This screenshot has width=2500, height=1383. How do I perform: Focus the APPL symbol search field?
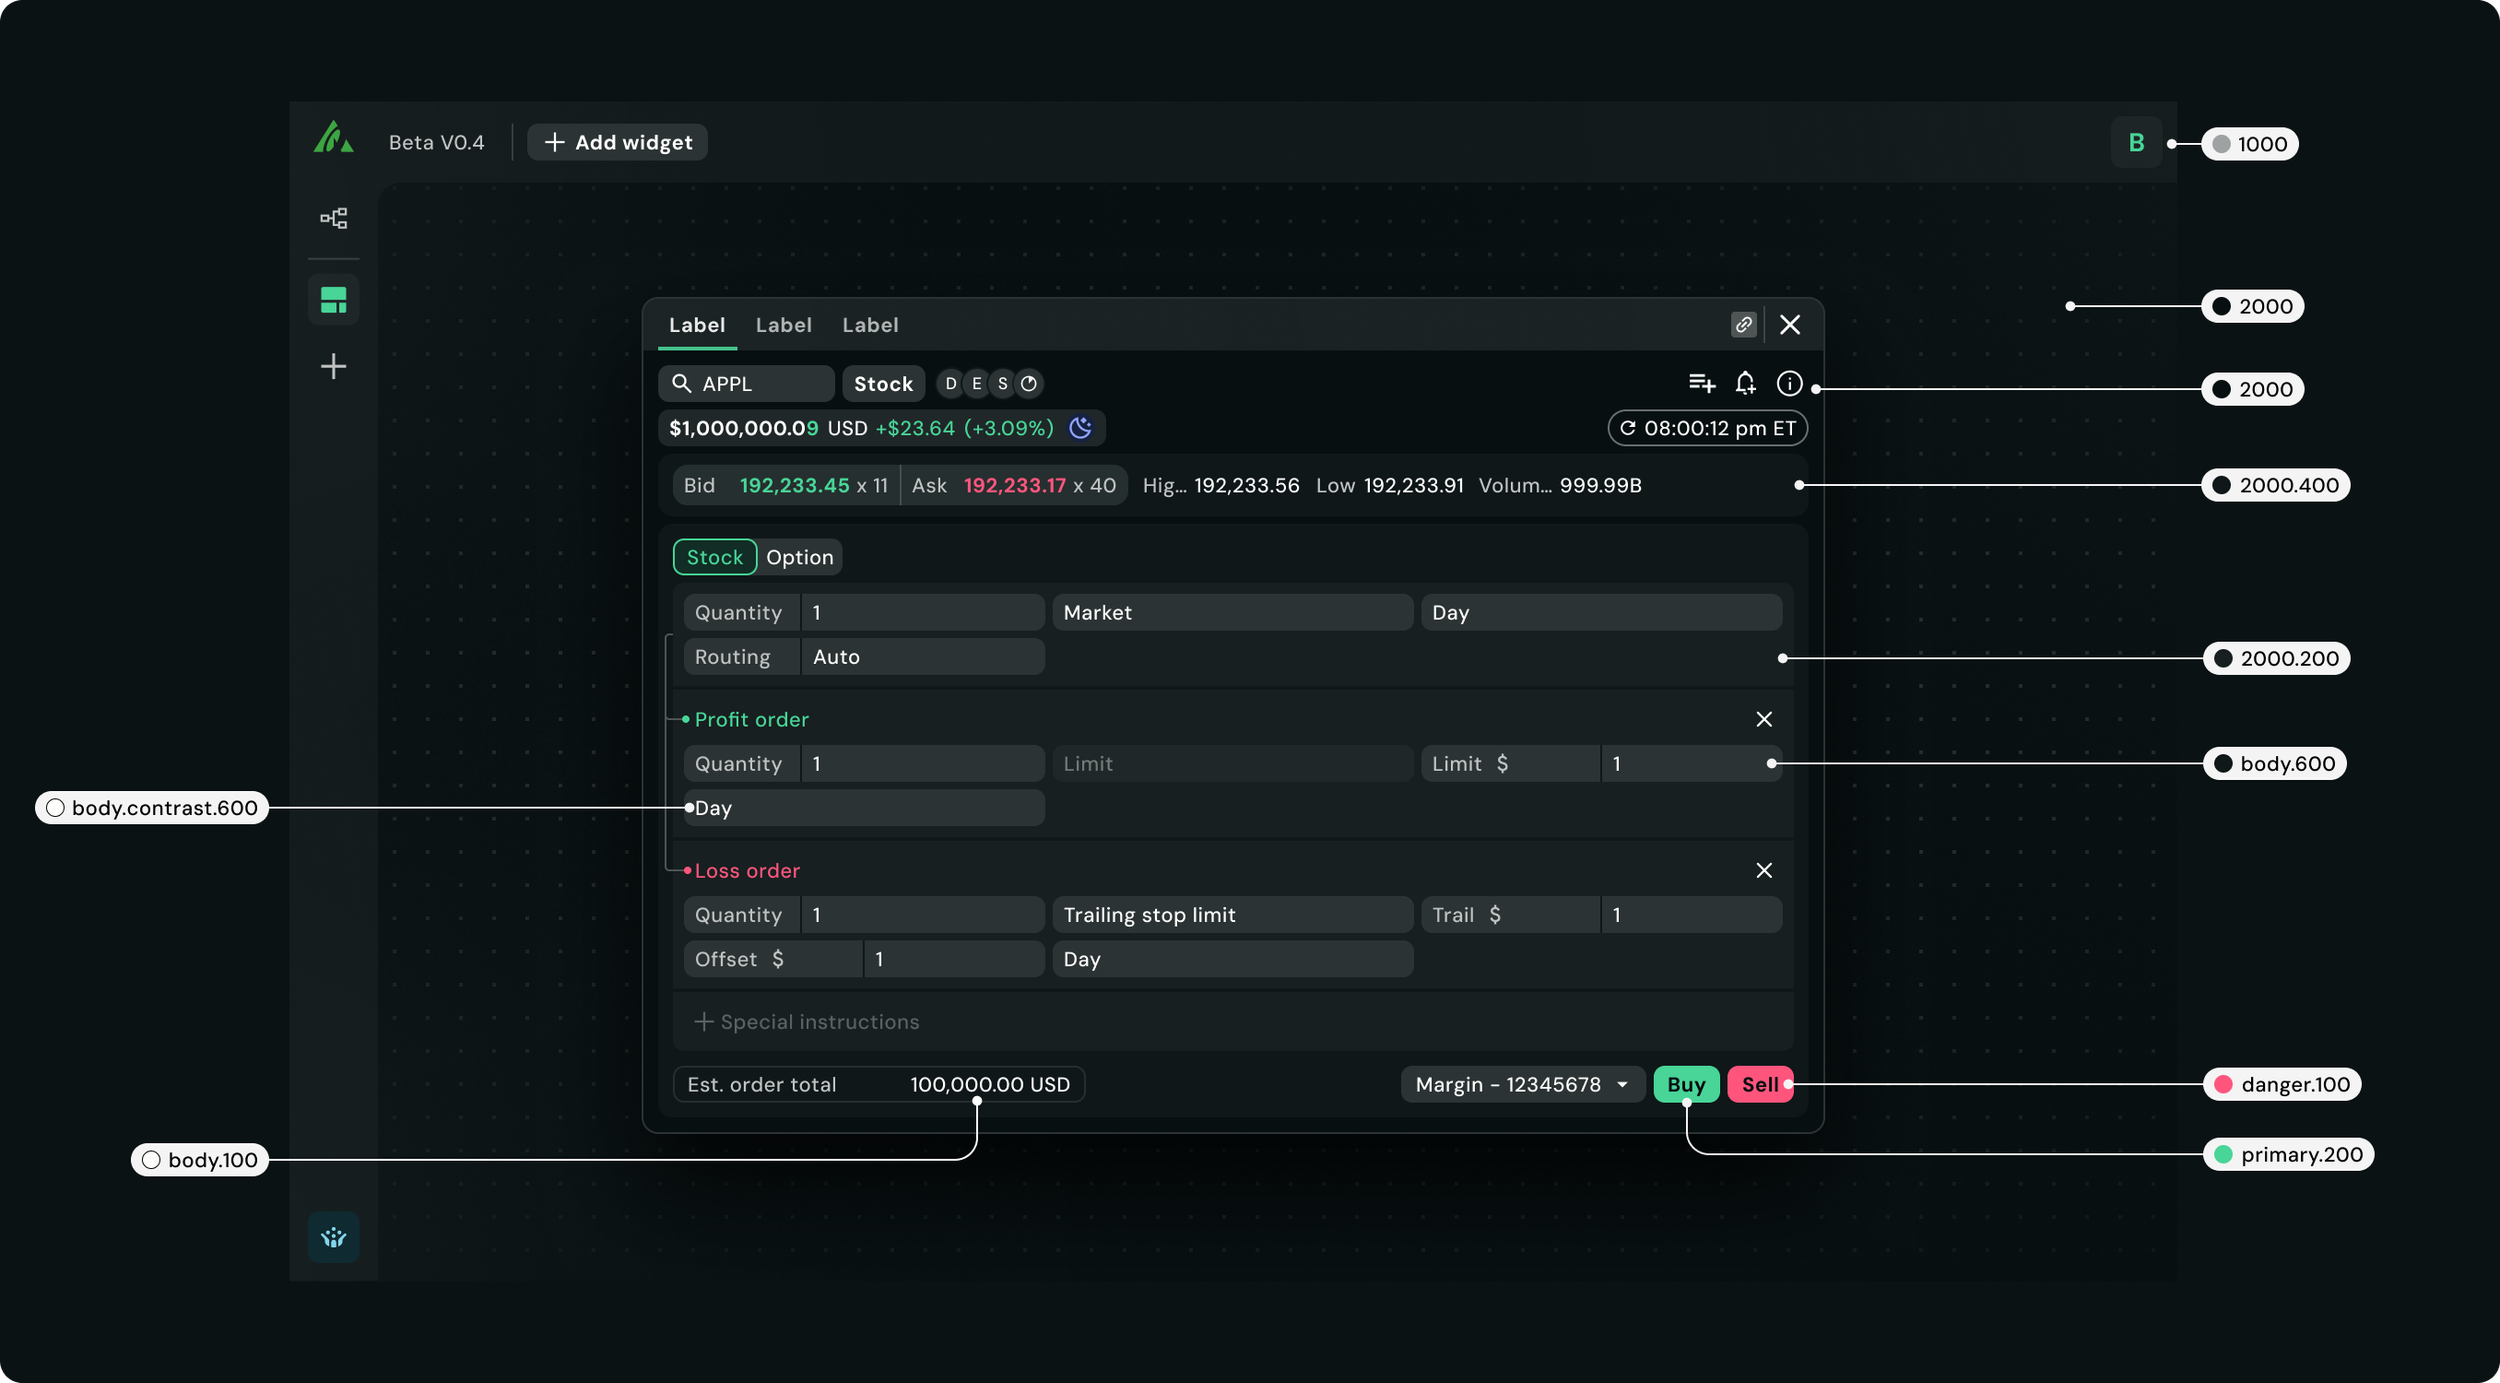pos(746,384)
